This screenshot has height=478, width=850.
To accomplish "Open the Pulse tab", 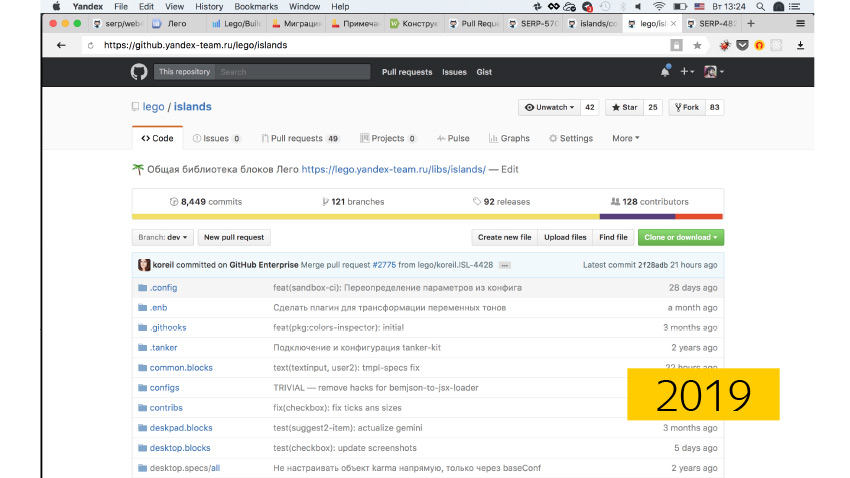I will point(453,138).
